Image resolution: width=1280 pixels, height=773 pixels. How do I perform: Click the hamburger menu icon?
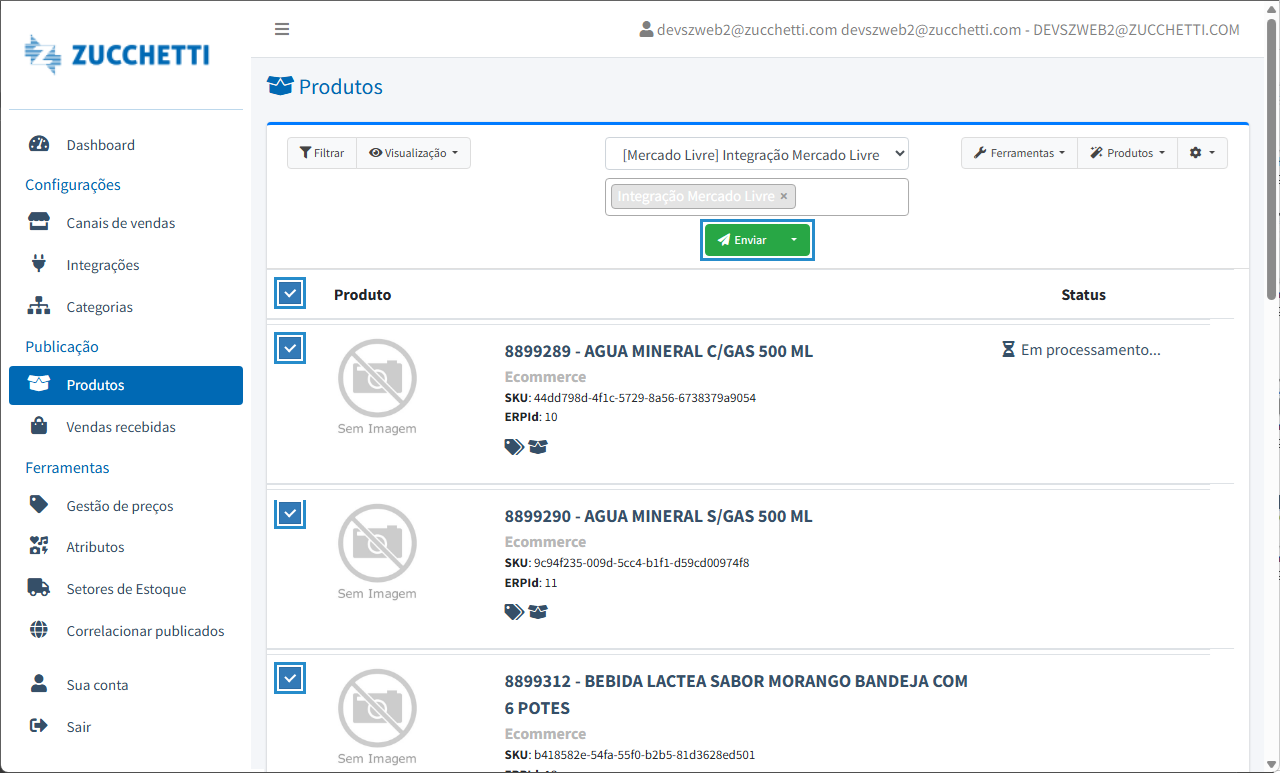click(282, 29)
